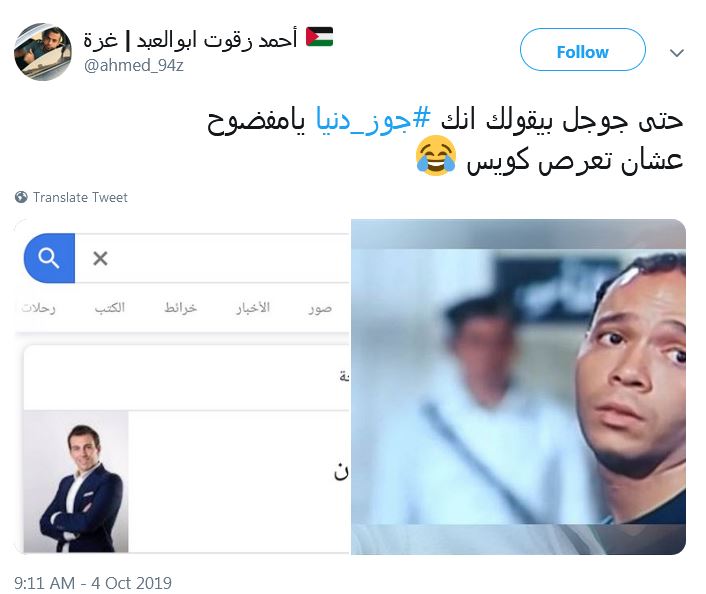Select the رحلات flights tab
Screen dimensions: 706x594
coord(38,308)
